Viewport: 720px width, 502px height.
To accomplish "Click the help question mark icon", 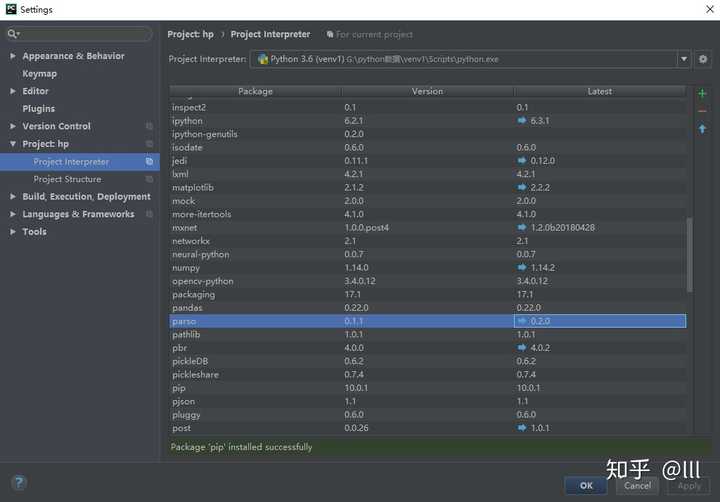I will [19, 482].
